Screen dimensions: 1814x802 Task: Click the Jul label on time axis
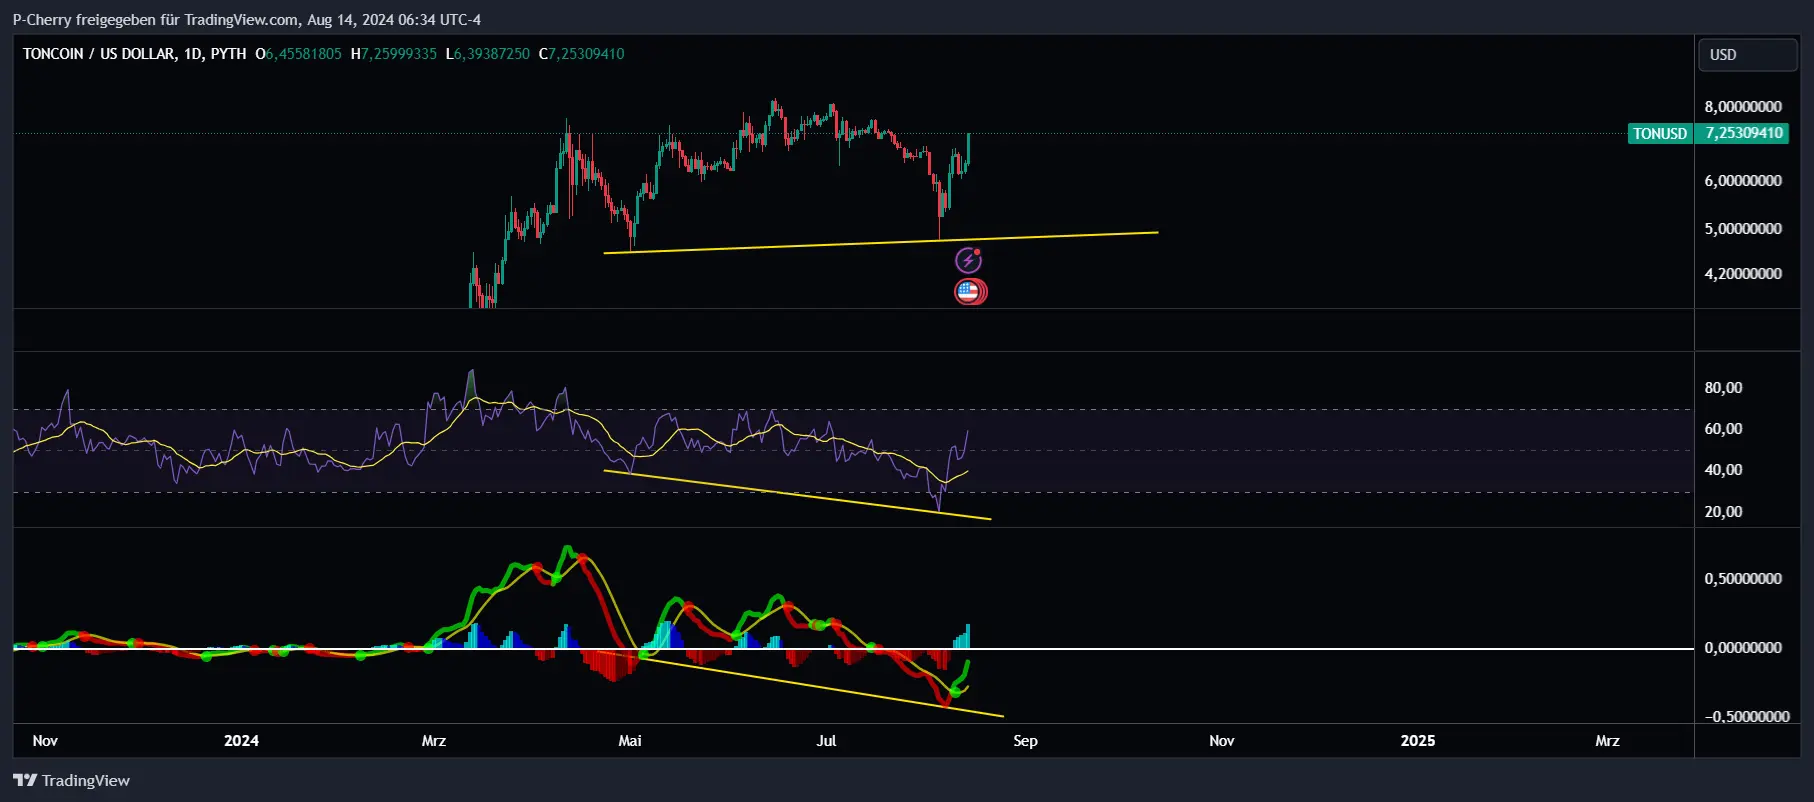pos(826,741)
